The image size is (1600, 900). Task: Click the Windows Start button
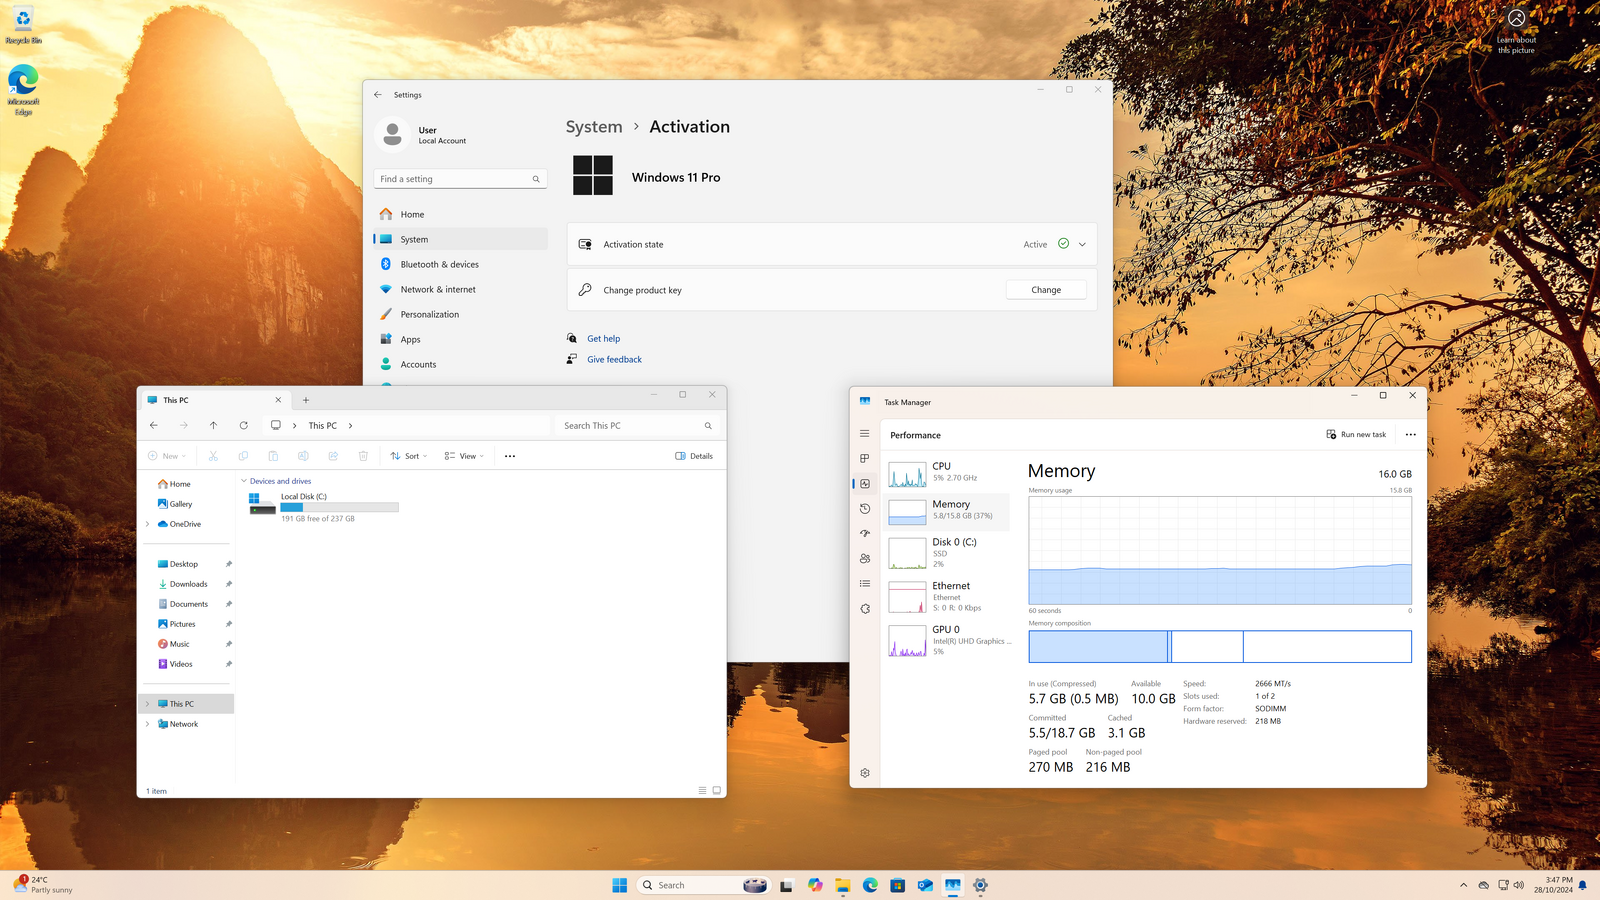(x=620, y=885)
